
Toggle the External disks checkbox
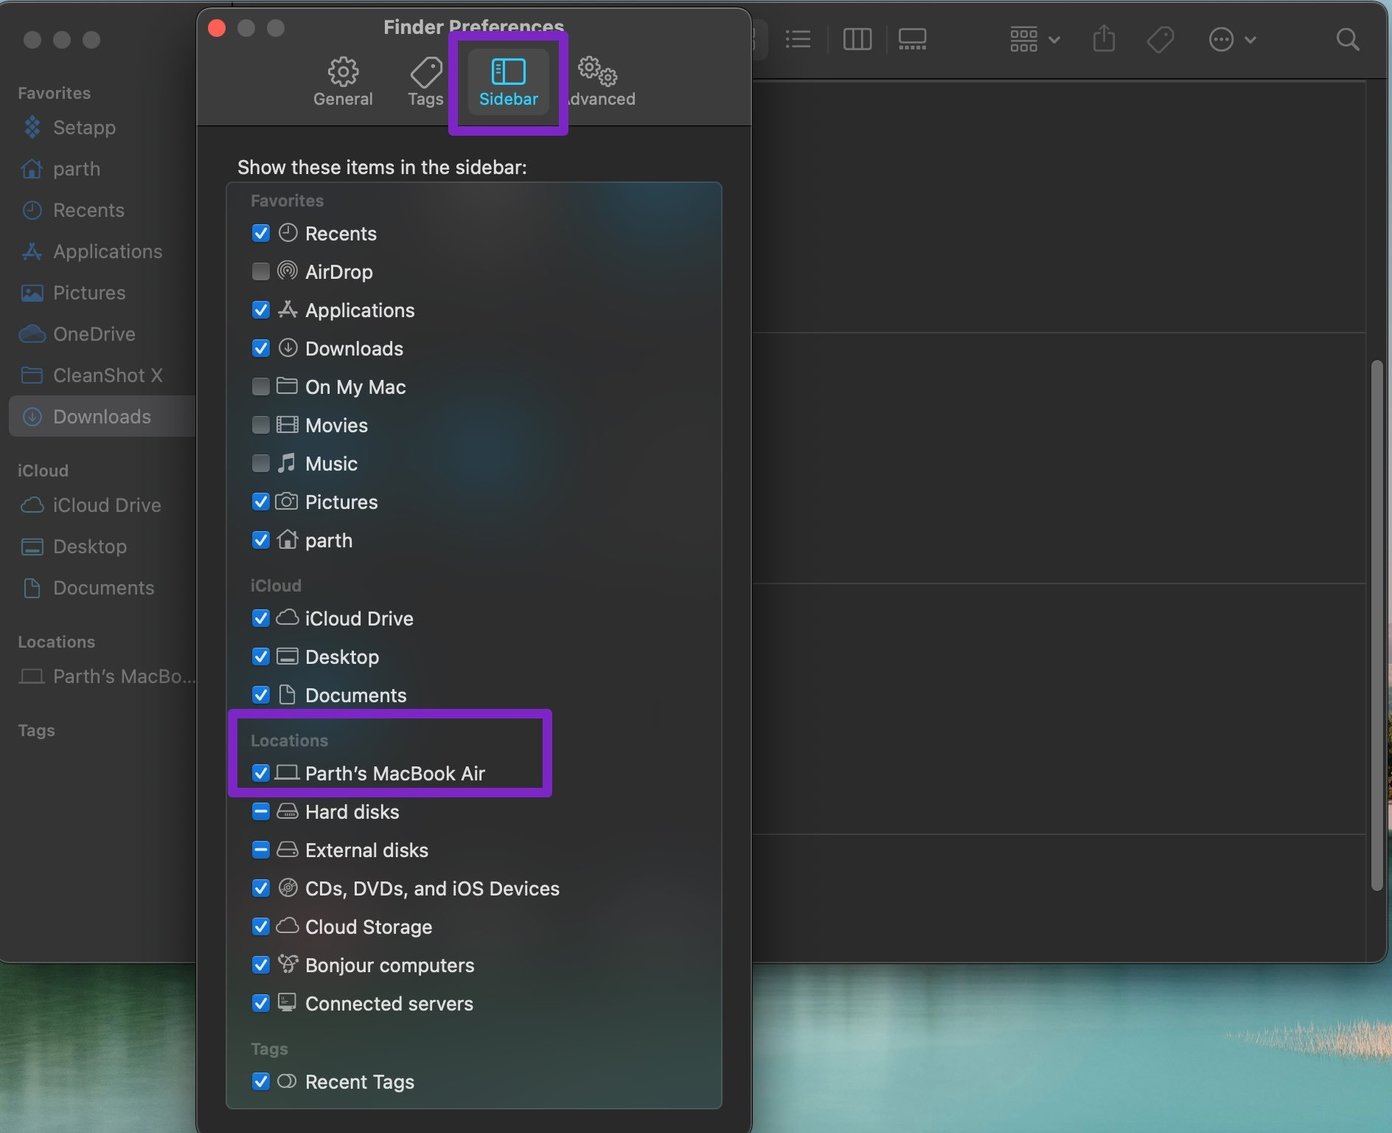click(261, 850)
